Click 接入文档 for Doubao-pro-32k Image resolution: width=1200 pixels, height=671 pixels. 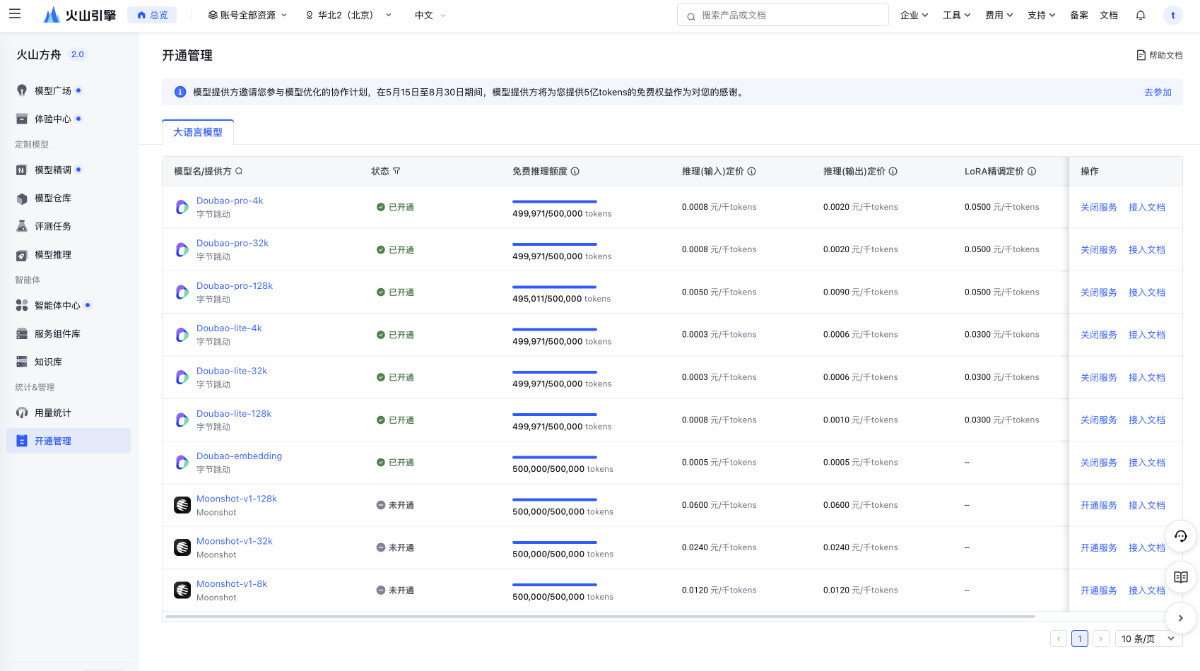coord(1147,250)
